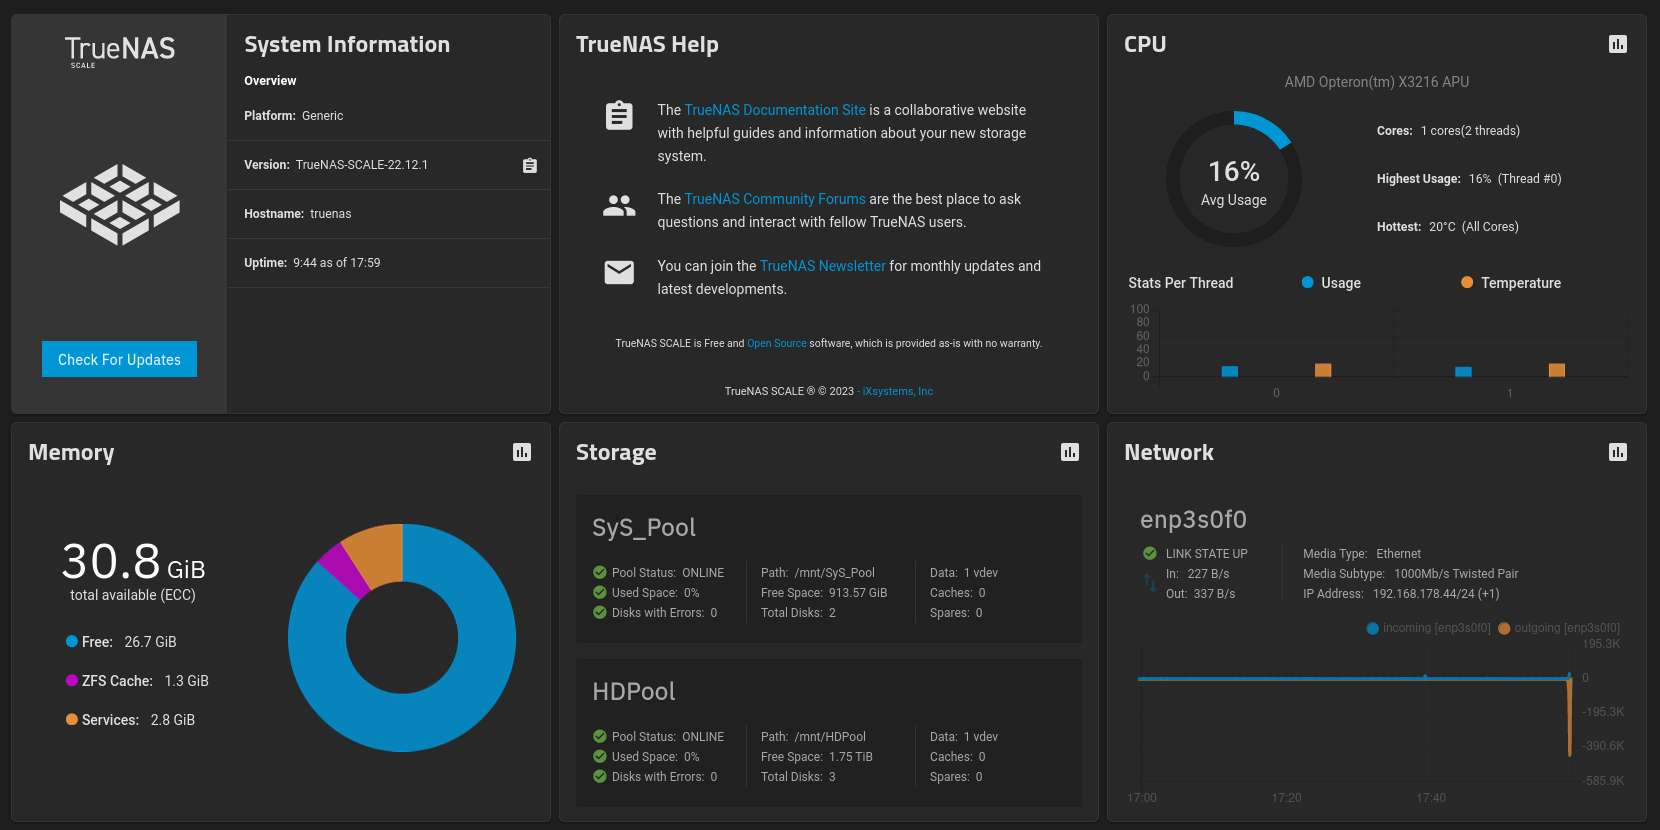Click the HDPool title

[634, 691]
